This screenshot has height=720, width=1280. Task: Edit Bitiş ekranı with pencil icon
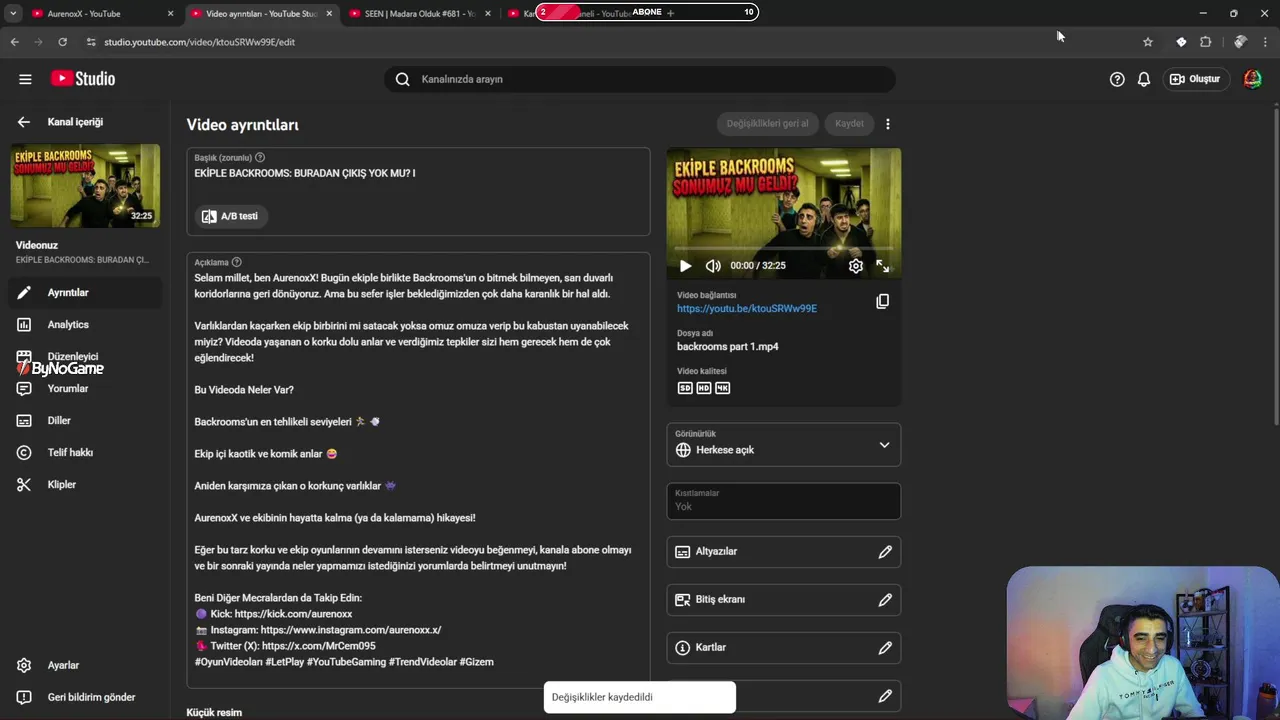coord(885,600)
